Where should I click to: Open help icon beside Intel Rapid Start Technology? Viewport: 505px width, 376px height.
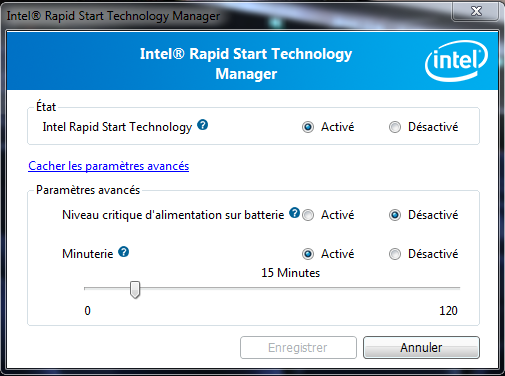coord(203,125)
